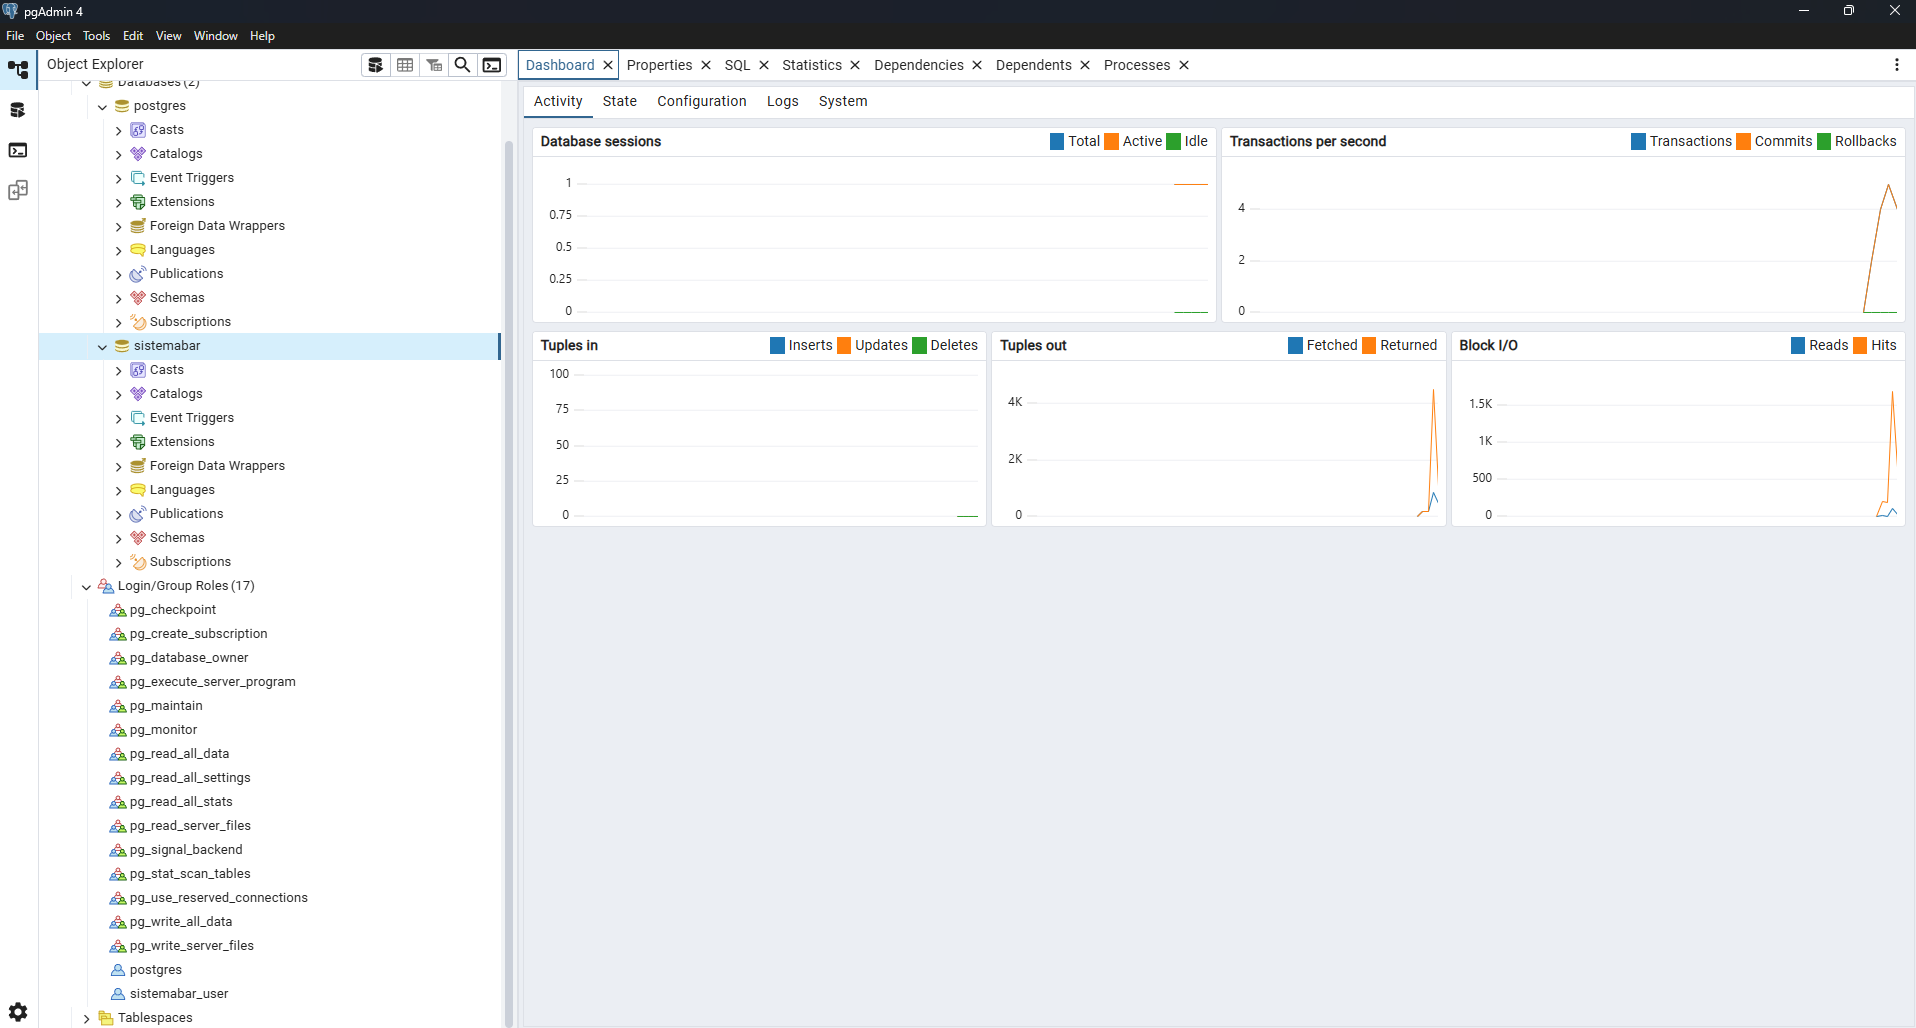Click the Tablespaces folder icon
The height and width of the screenshot is (1028, 1916).
click(106, 1018)
